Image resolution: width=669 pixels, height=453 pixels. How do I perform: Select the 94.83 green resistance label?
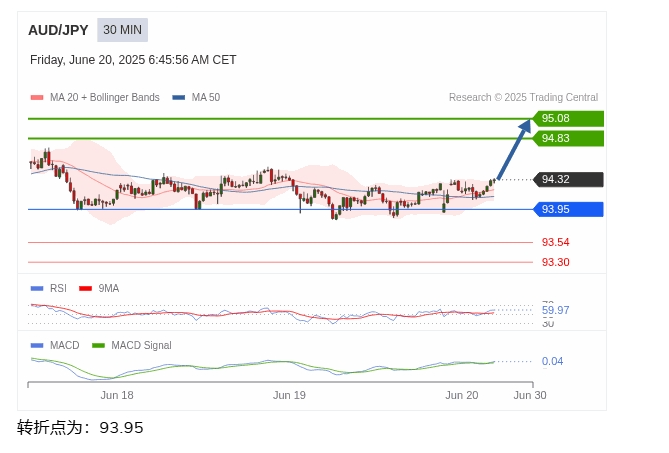point(569,138)
